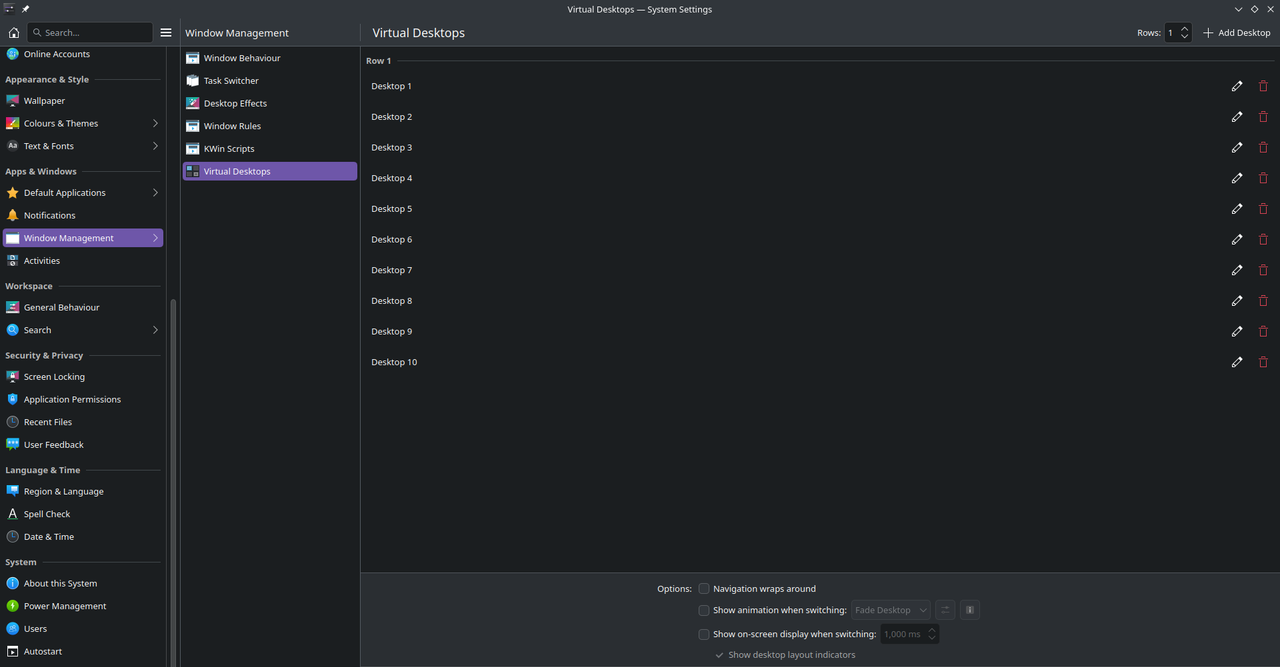Remove Desktop 3 via its trash icon

coord(1263,147)
